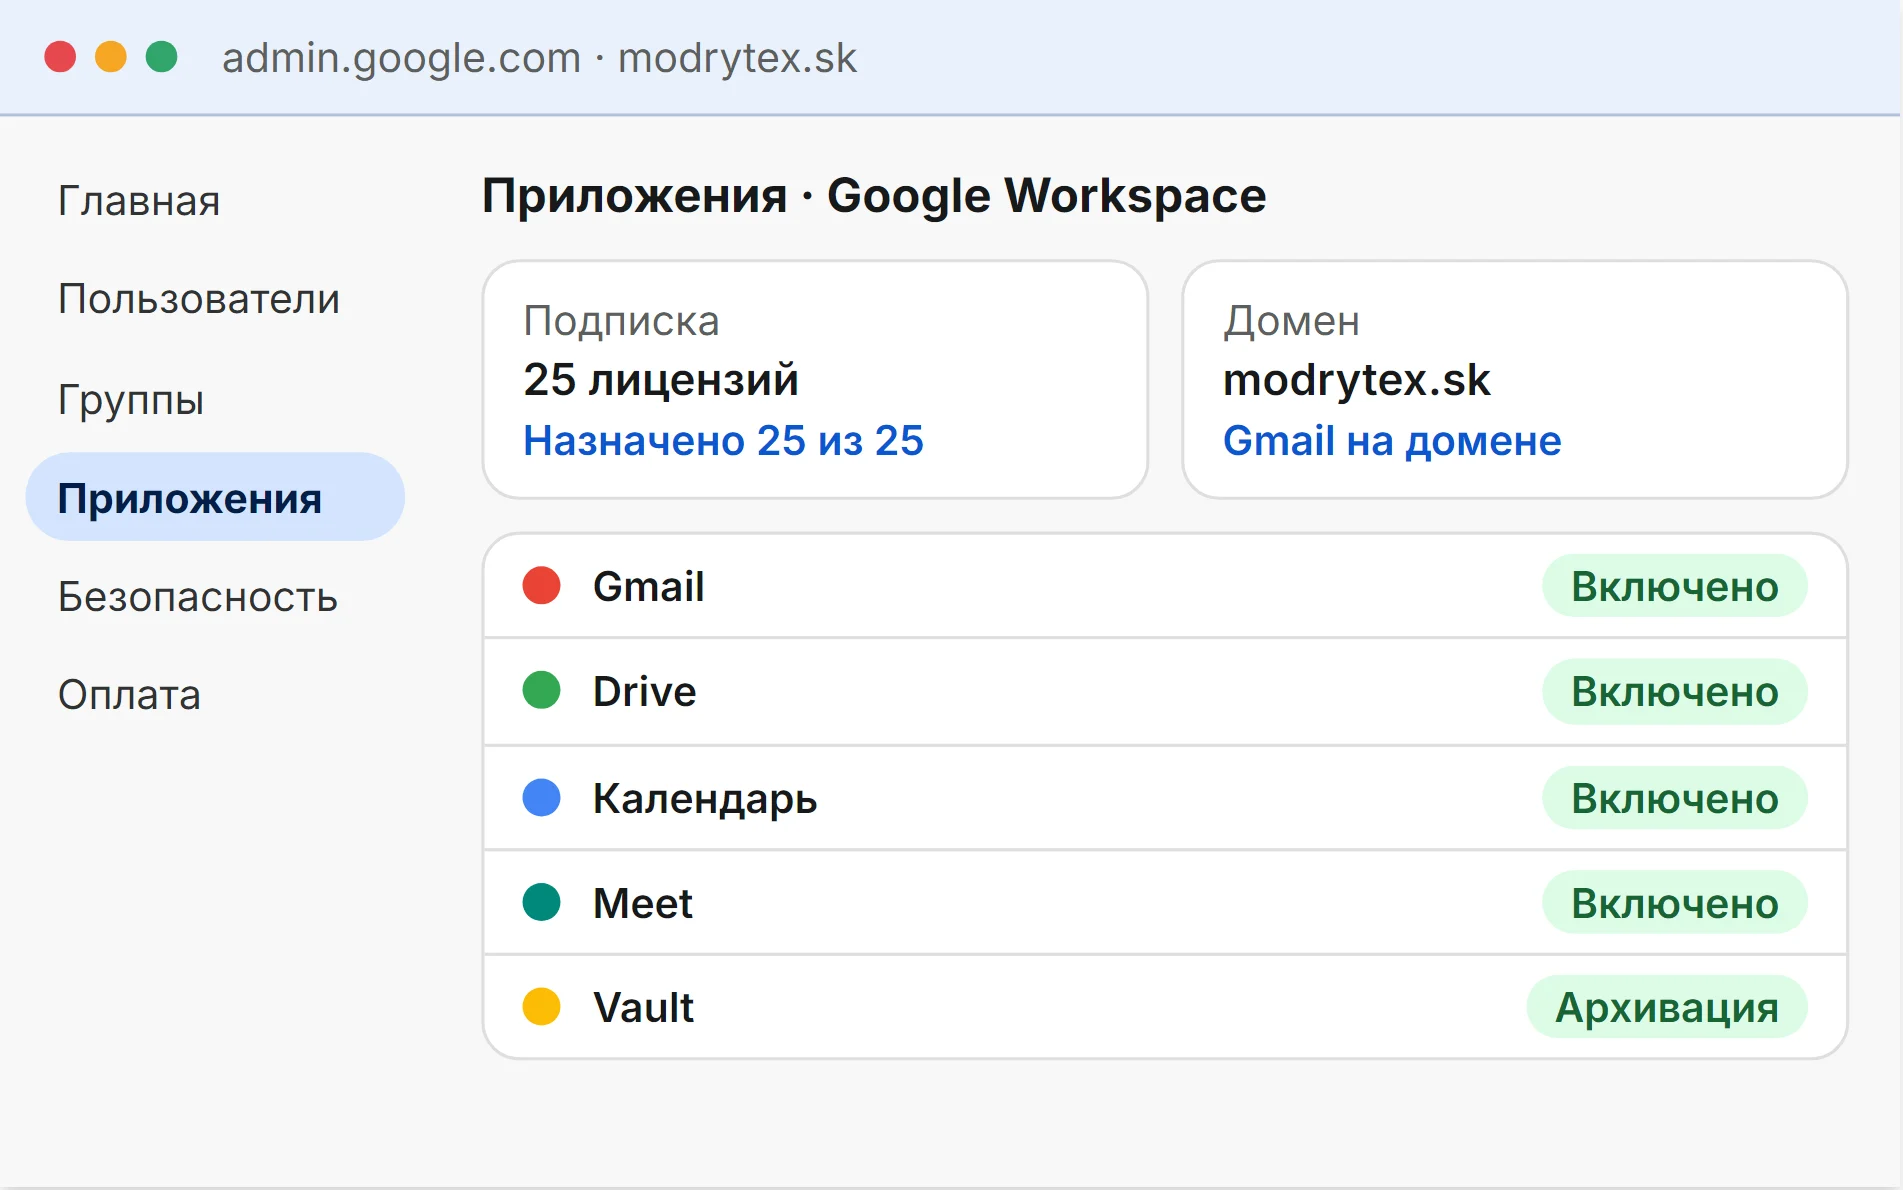Viewport: 1903px width, 1190px height.
Task: Click the Домен card label
Action: 1291,322
